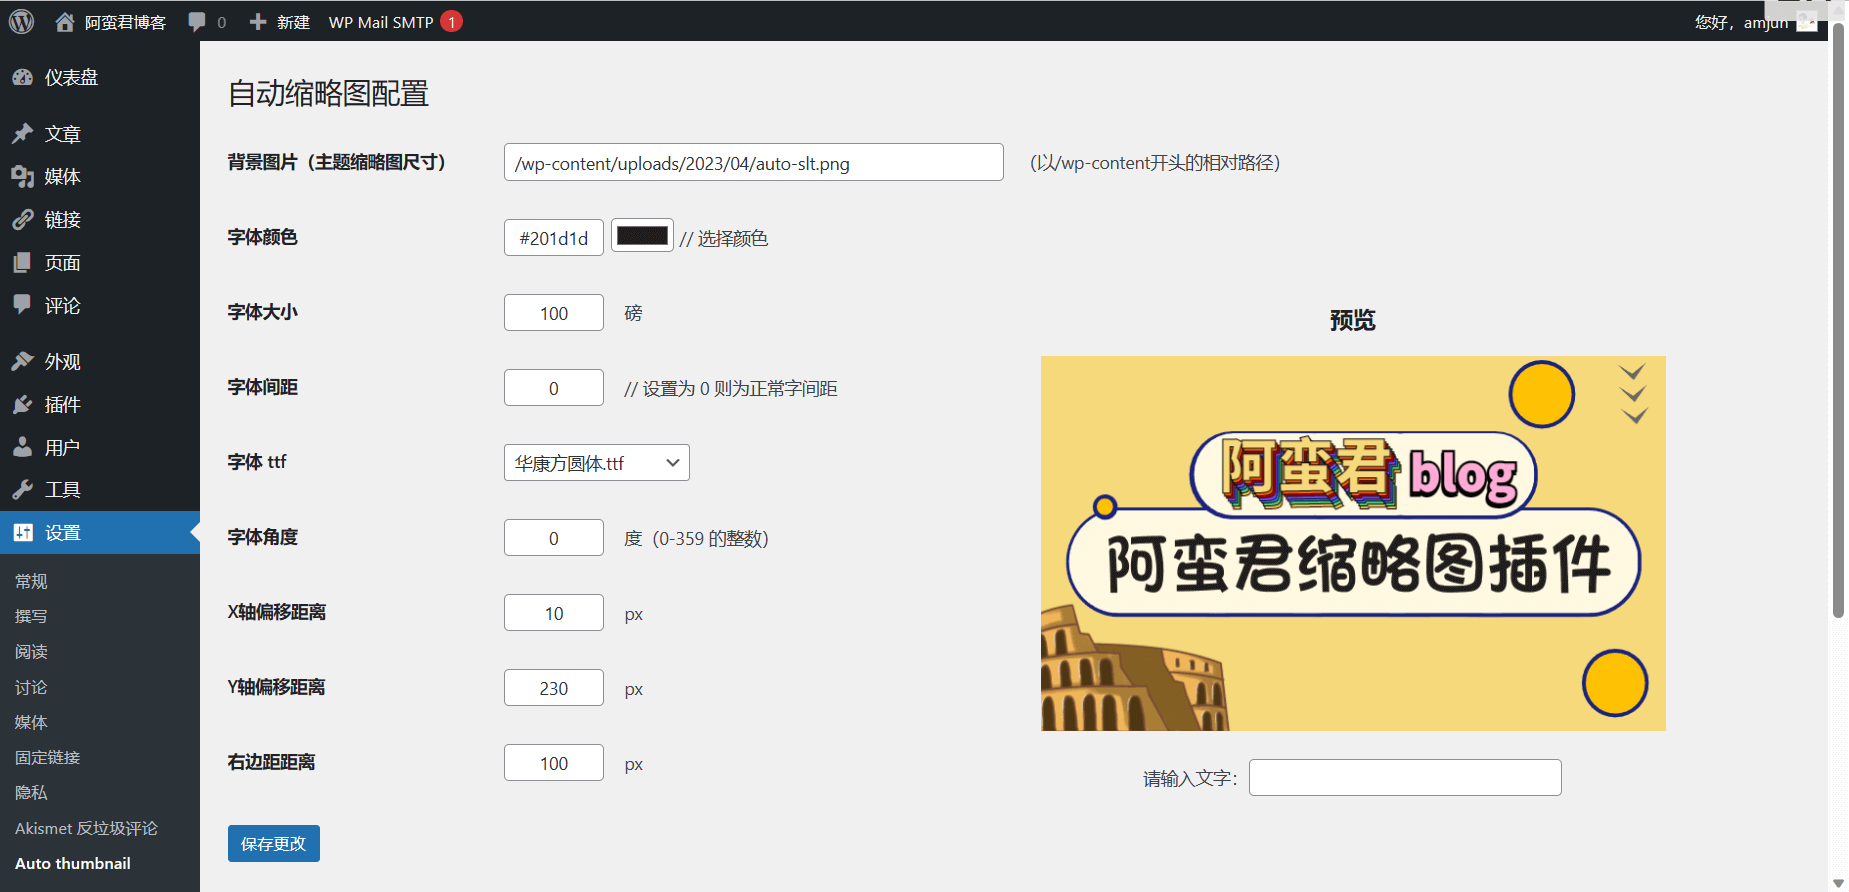Open 仪表盘 dashboard icon in sidebar
The height and width of the screenshot is (892, 1849).
(22, 78)
